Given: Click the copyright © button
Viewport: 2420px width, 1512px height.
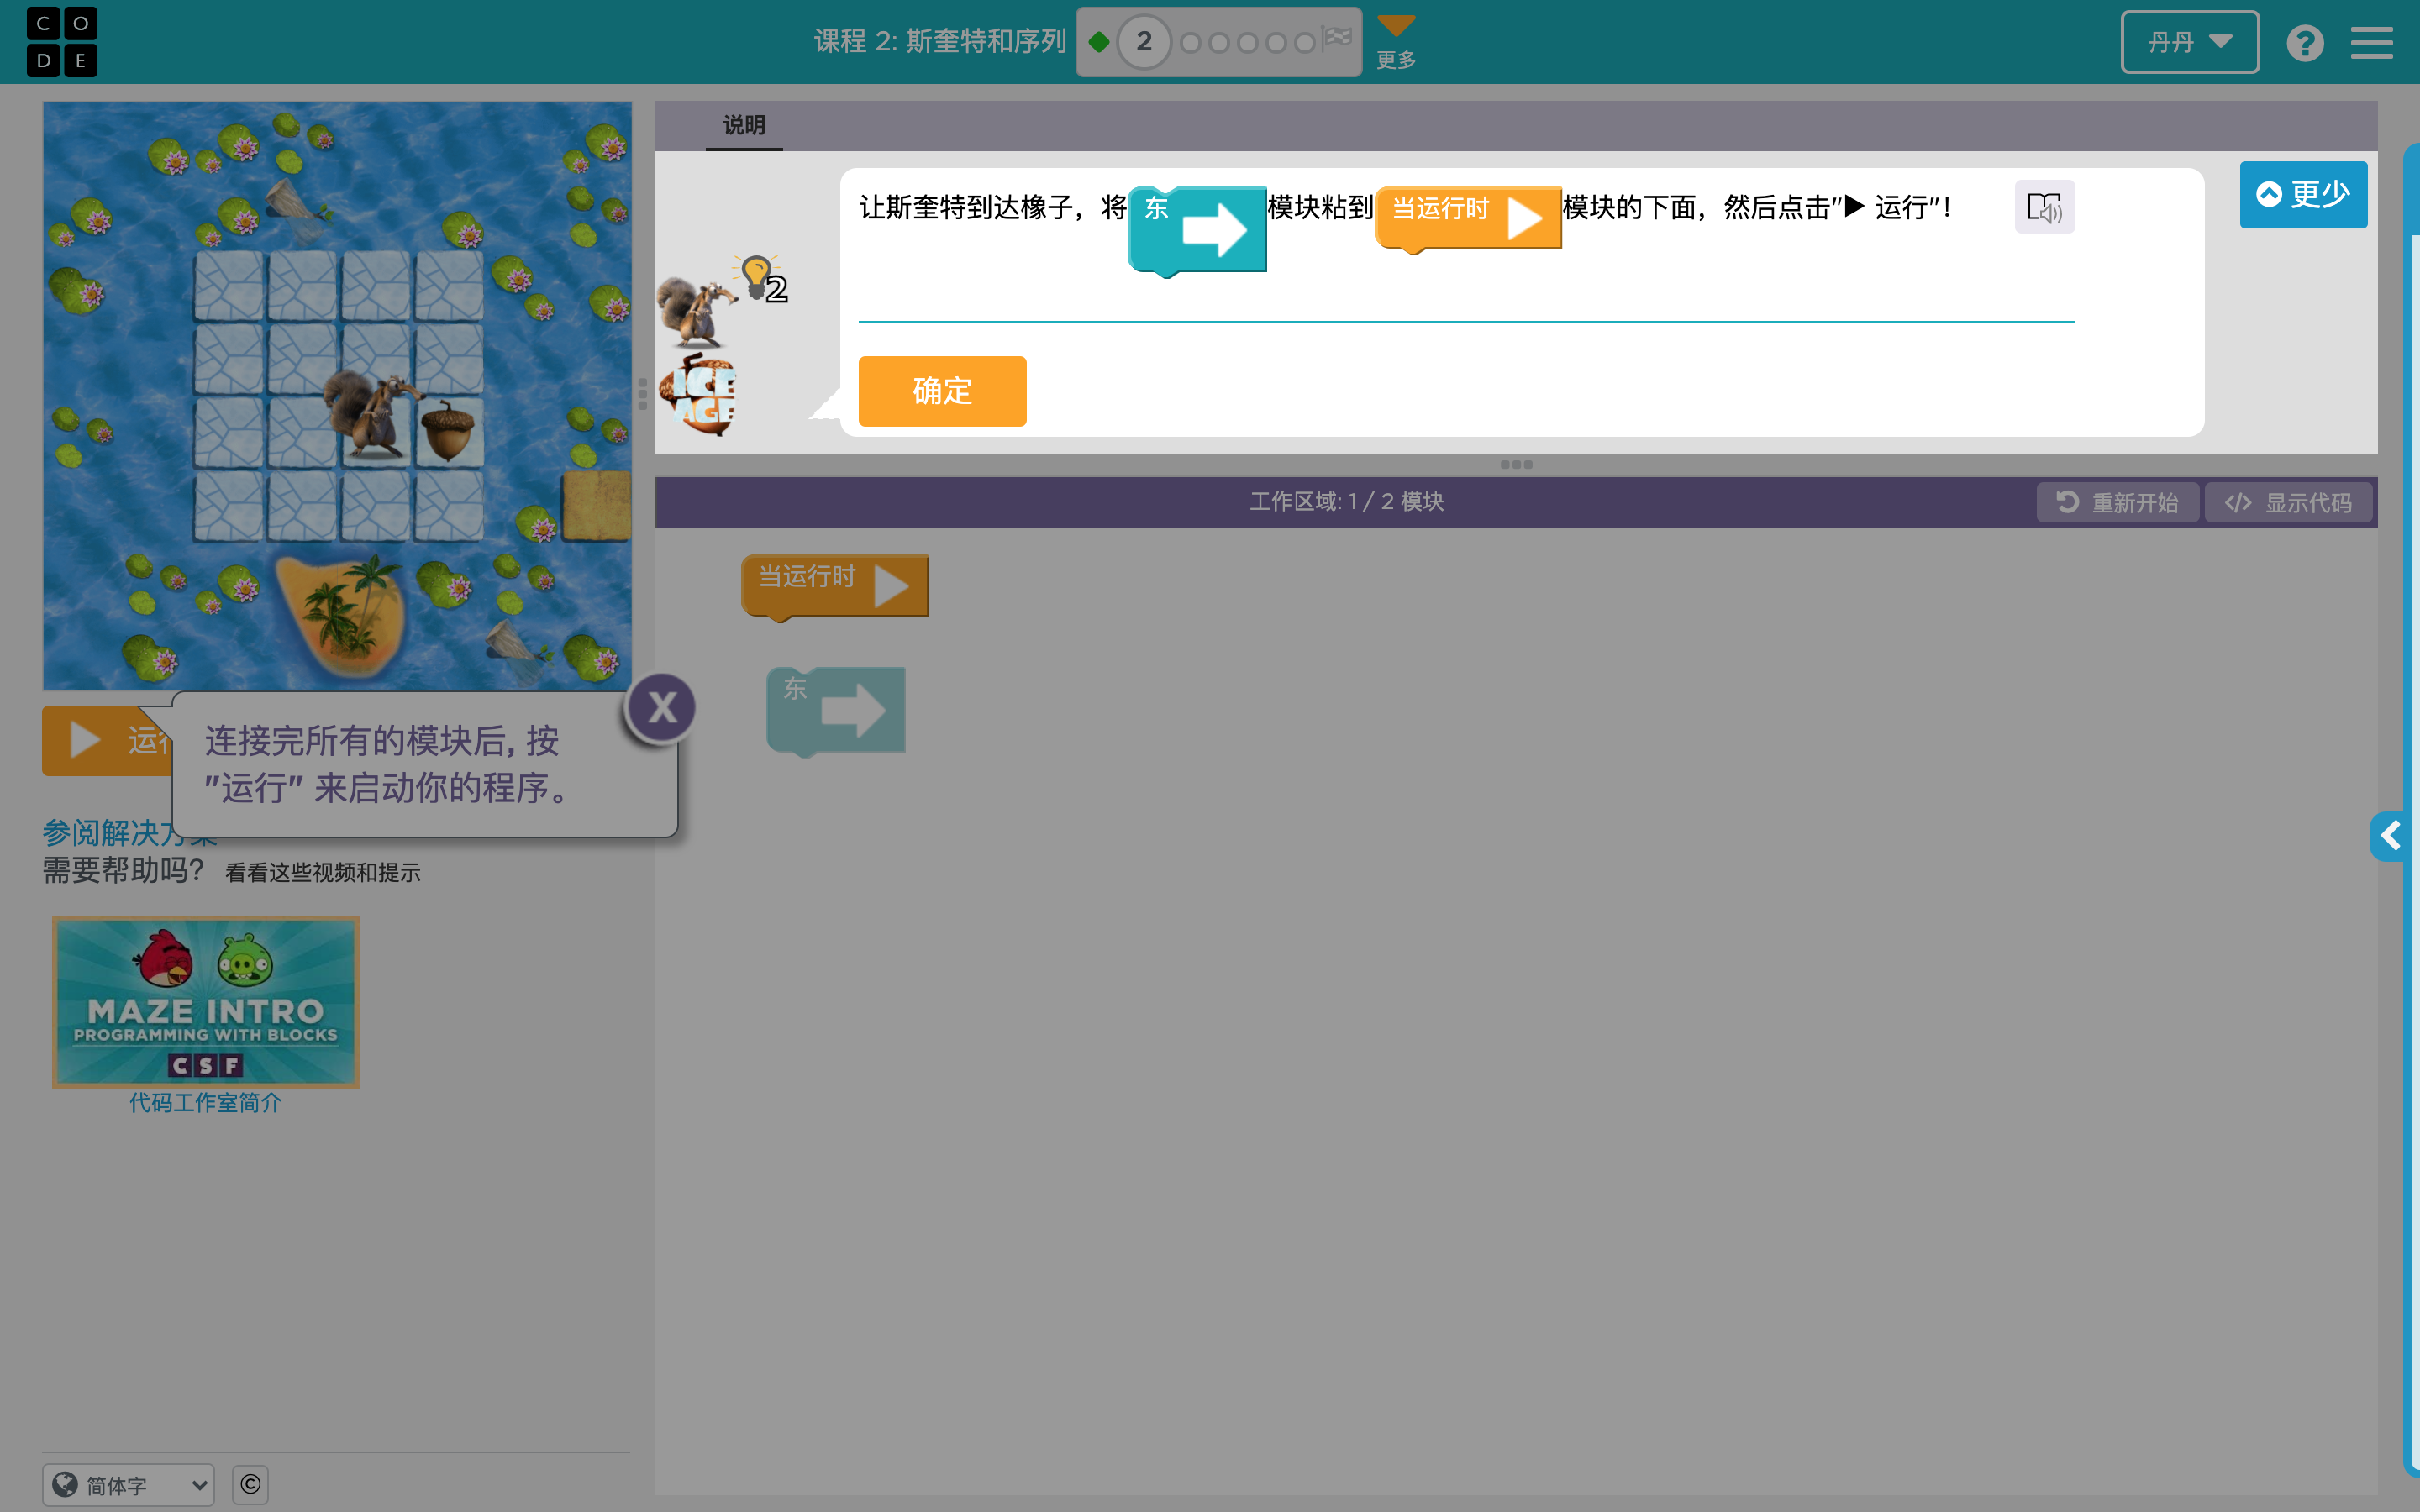Looking at the screenshot, I should (250, 1485).
